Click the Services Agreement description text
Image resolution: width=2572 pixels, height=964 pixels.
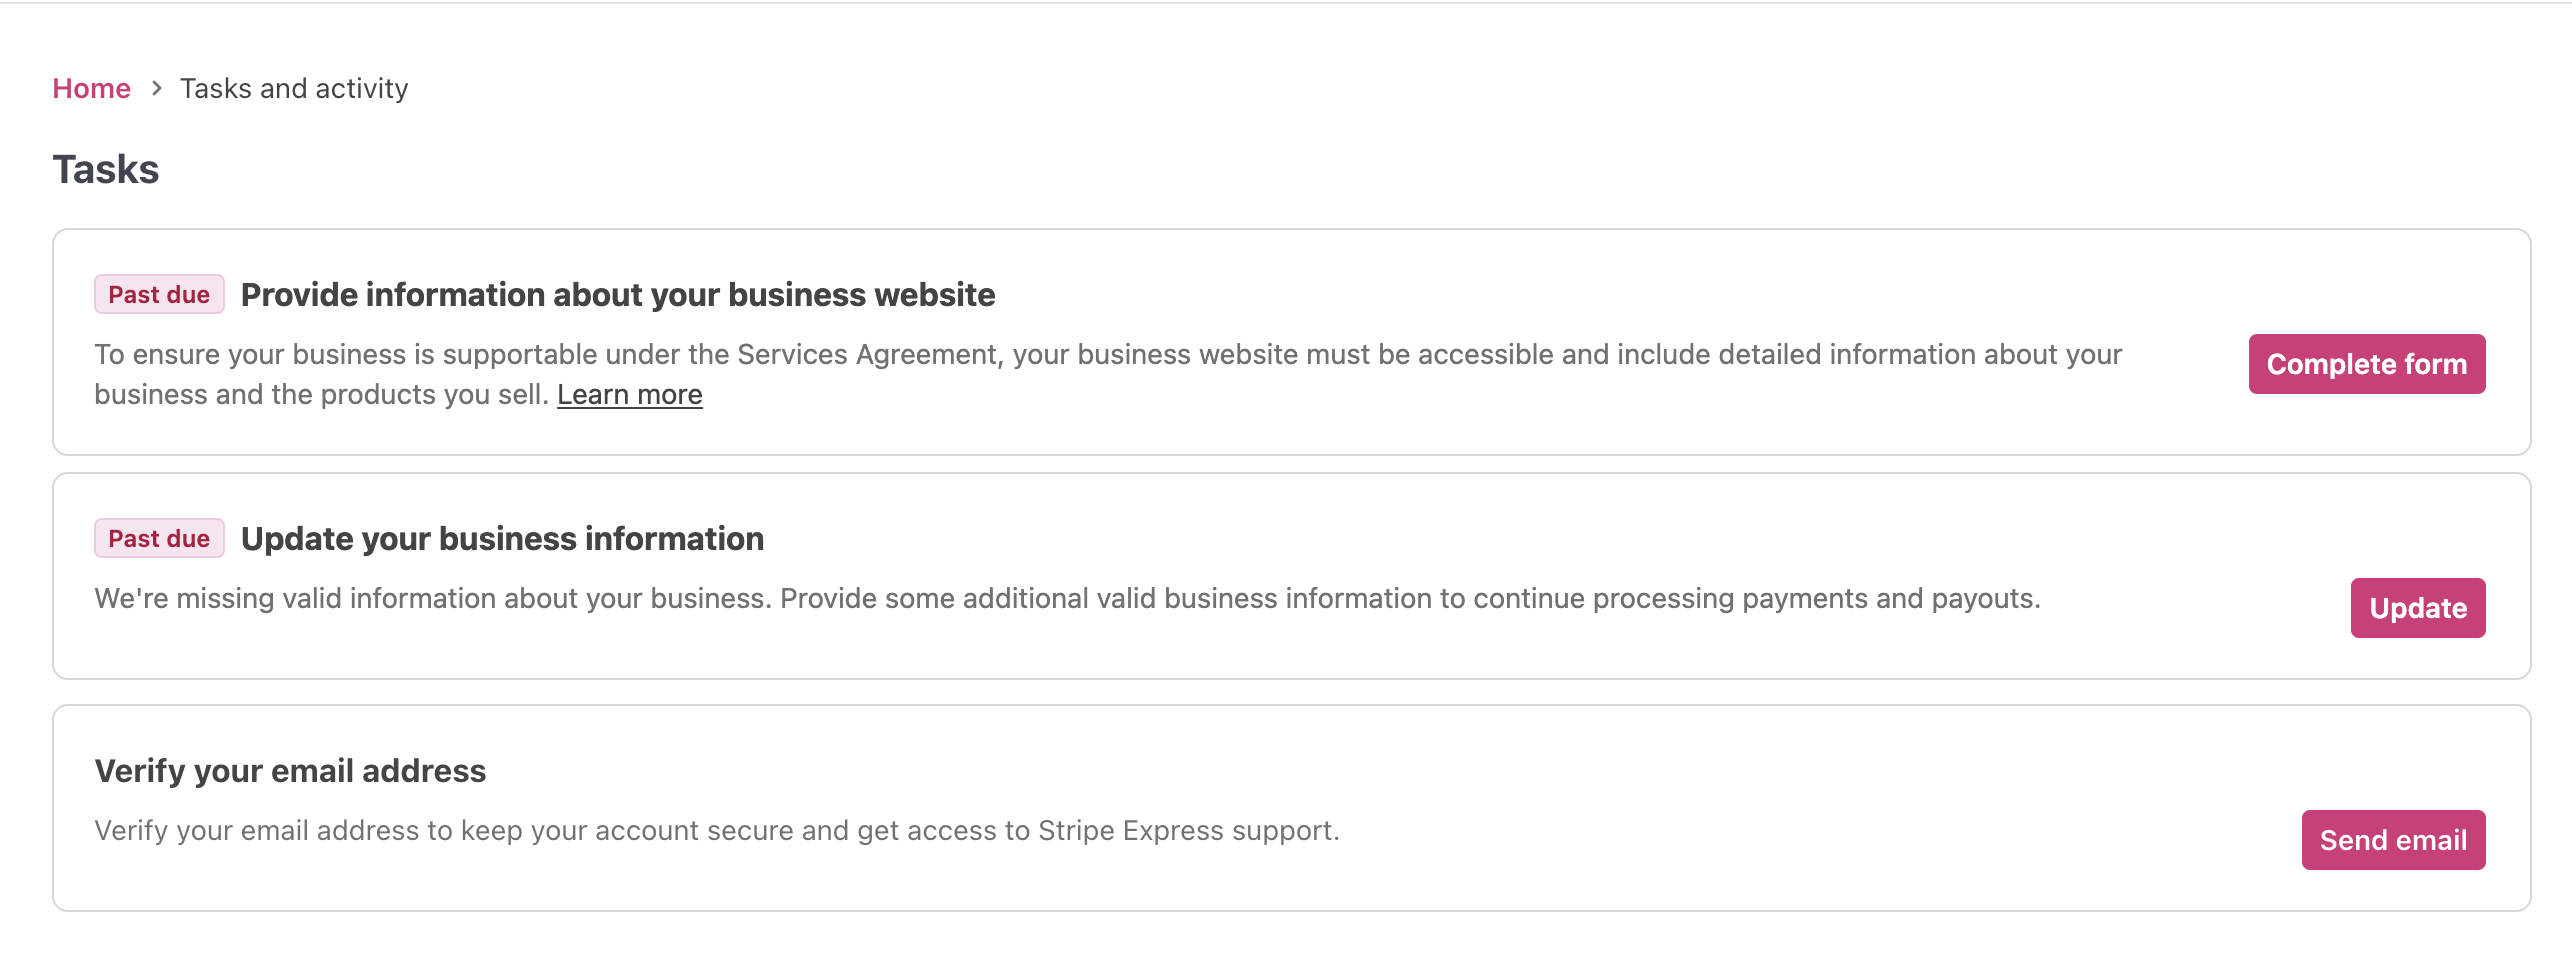pos(1108,375)
